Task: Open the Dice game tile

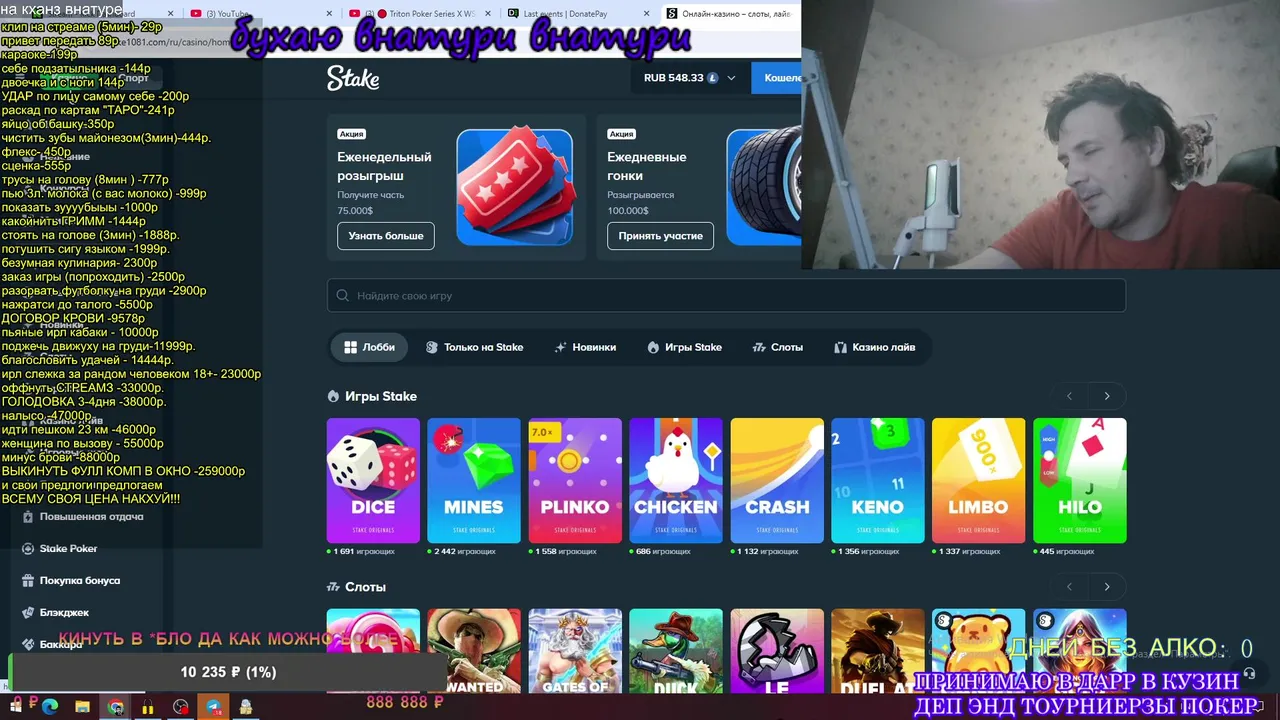Action: tap(373, 481)
